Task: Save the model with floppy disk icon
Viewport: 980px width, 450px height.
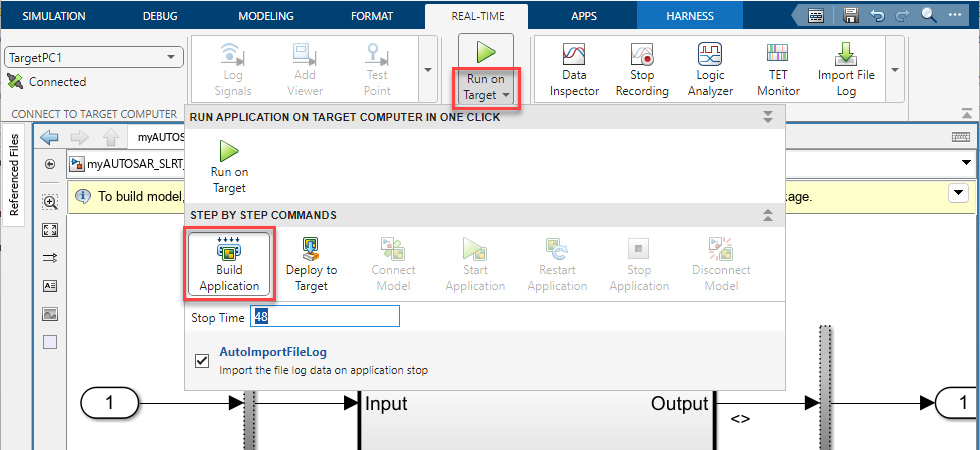Action: pyautogui.click(x=850, y=16)
